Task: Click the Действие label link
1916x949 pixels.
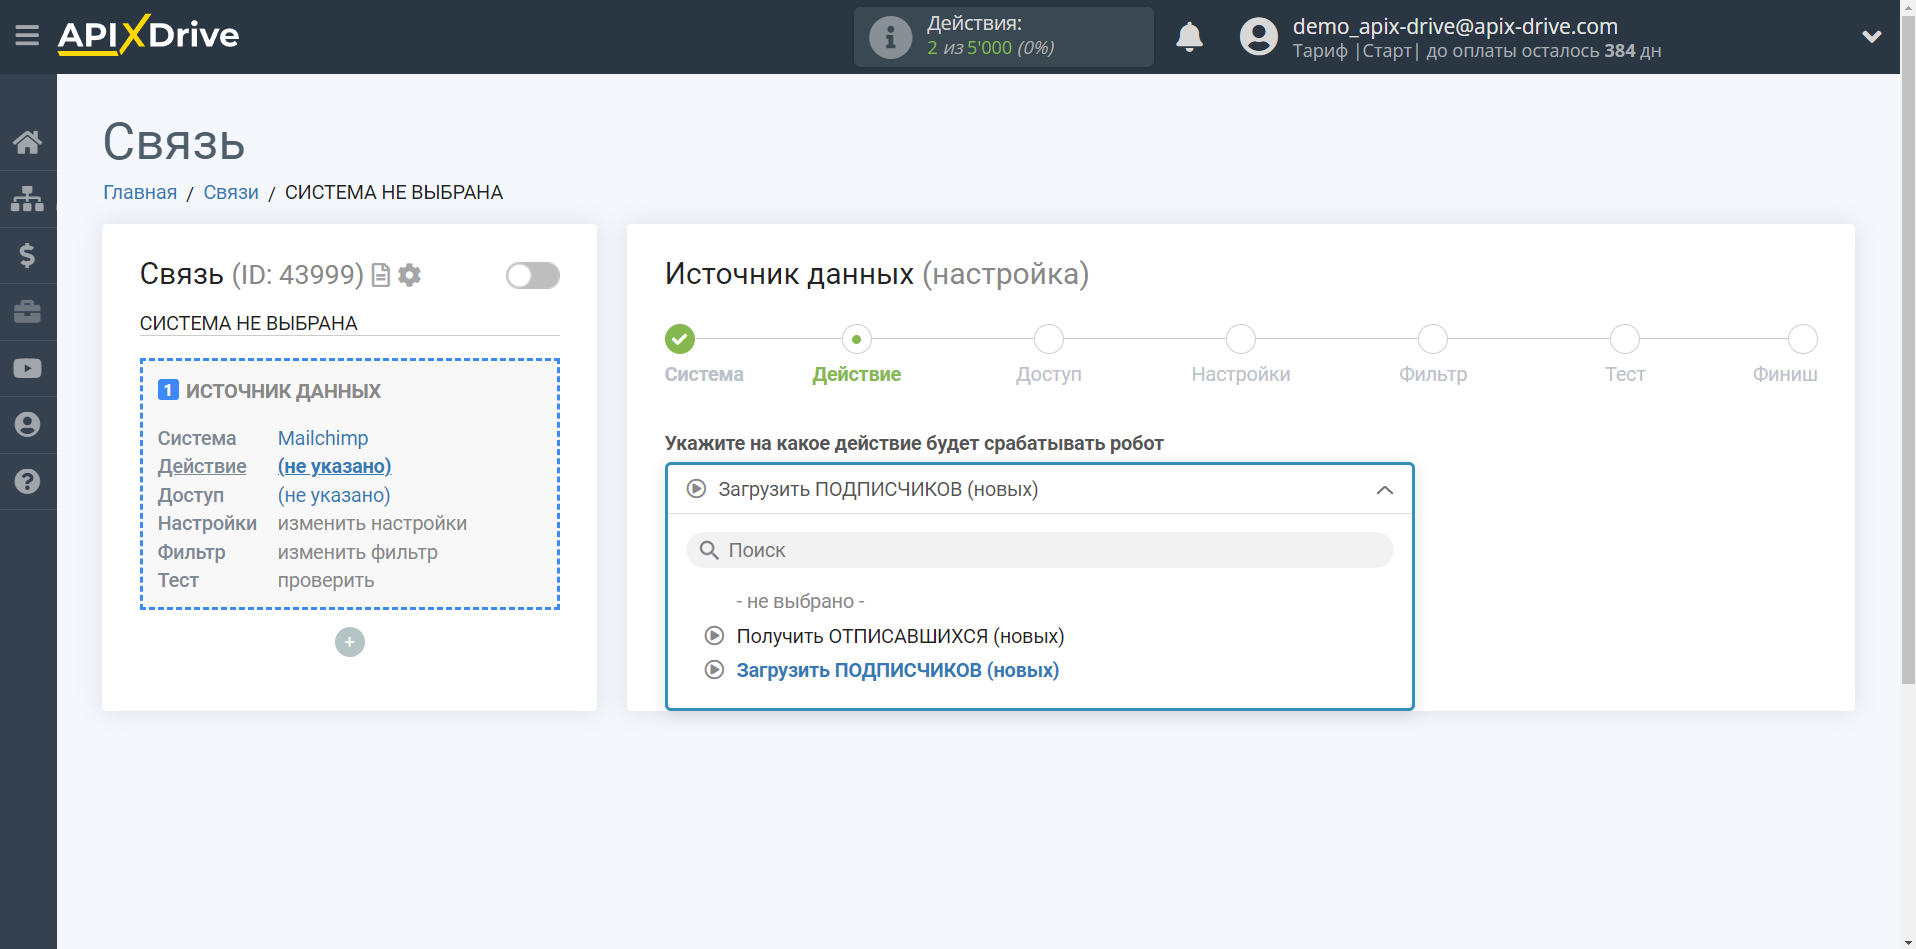Action: point(202,466)
